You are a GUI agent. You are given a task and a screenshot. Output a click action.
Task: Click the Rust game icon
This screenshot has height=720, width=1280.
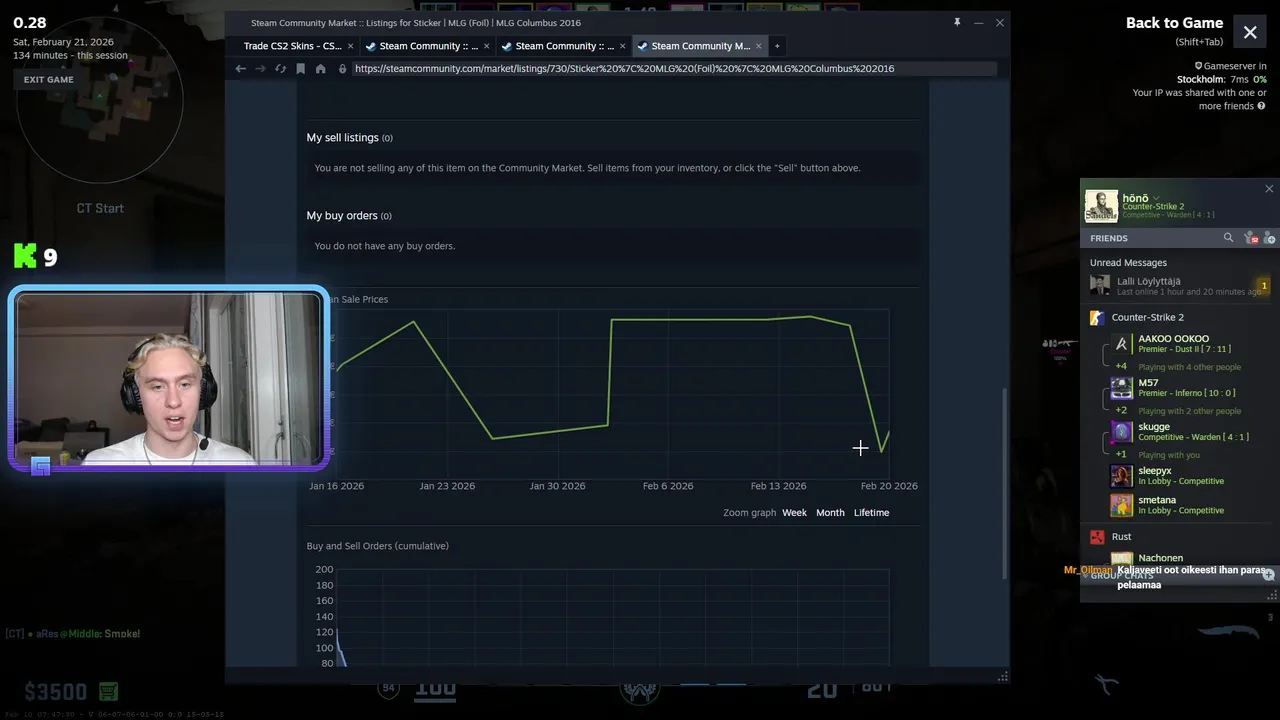(x=1097, y=537)
